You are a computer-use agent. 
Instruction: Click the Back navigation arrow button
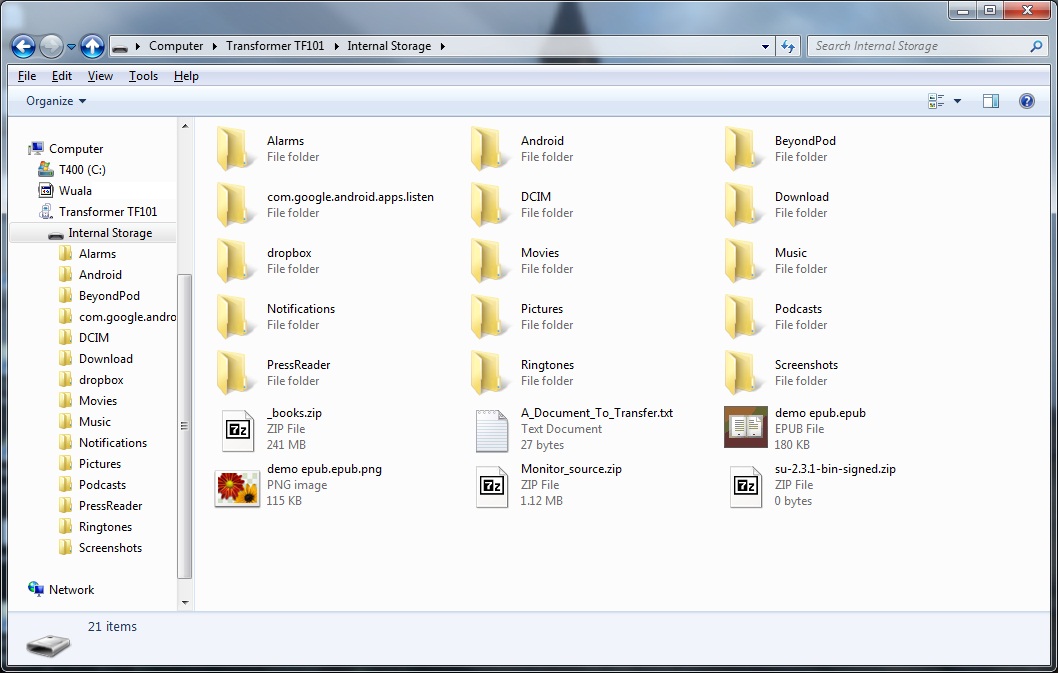tap(23, 46)
